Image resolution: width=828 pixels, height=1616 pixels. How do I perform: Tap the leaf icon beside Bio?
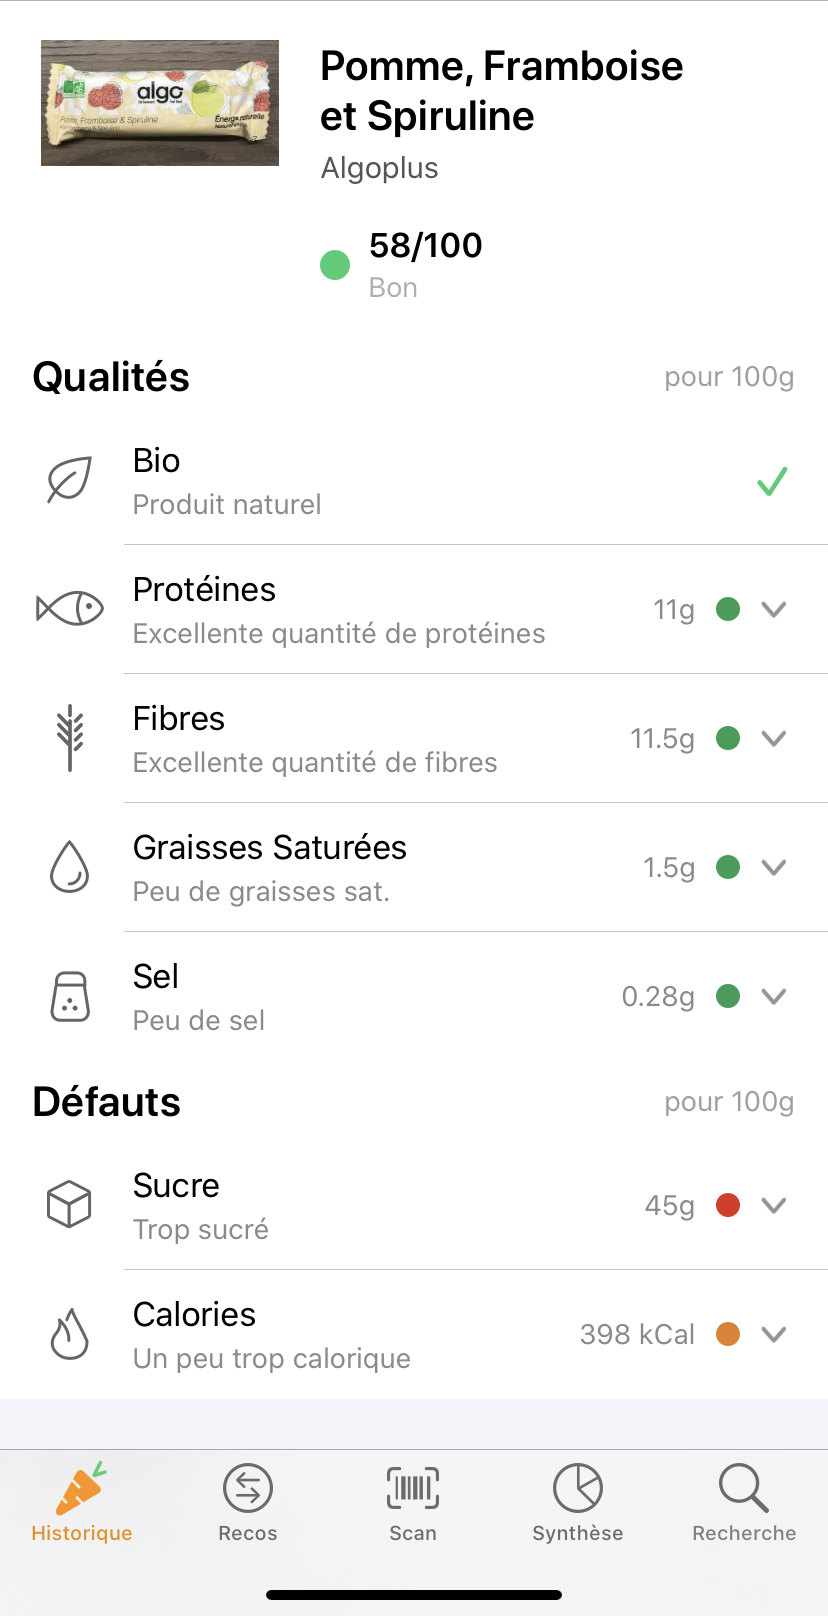click(70, 481)
